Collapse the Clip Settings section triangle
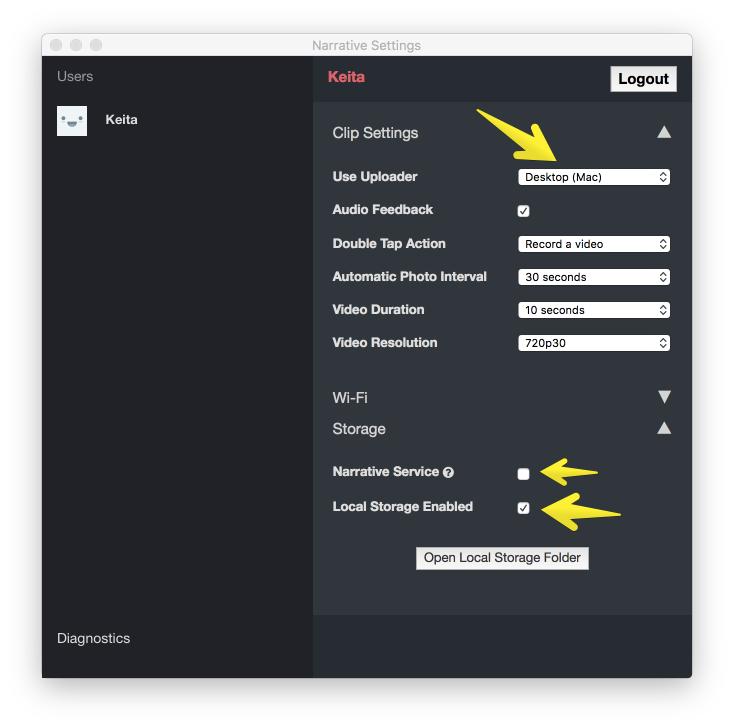This screenshot has height=728, width=734. 664,132
